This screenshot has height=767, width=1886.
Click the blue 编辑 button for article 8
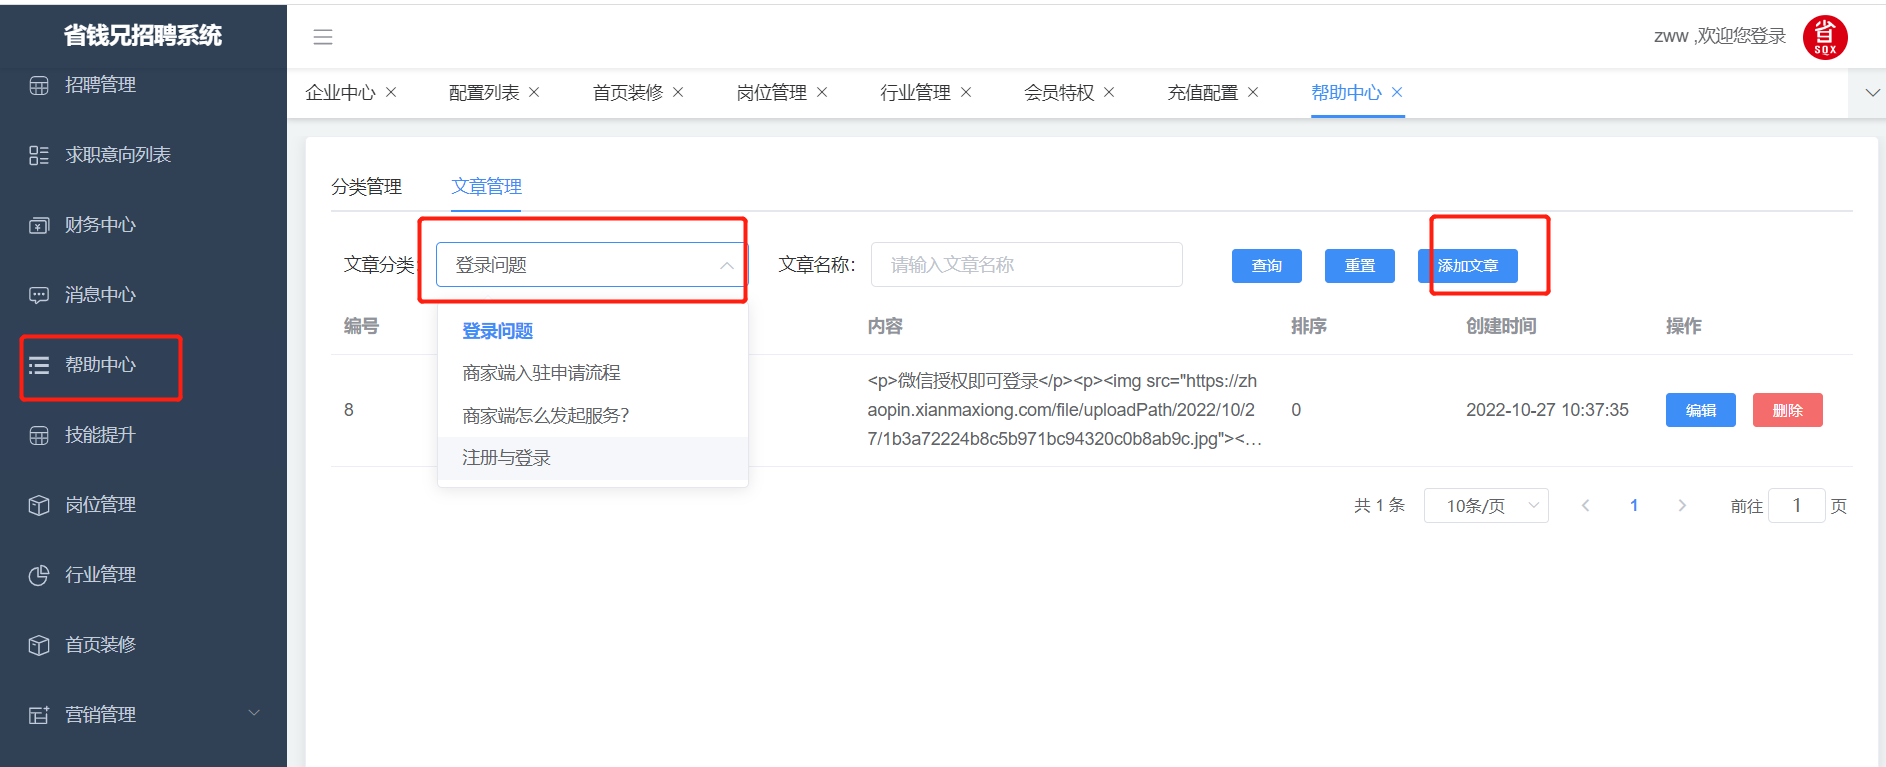click(x=1700, y=410)
